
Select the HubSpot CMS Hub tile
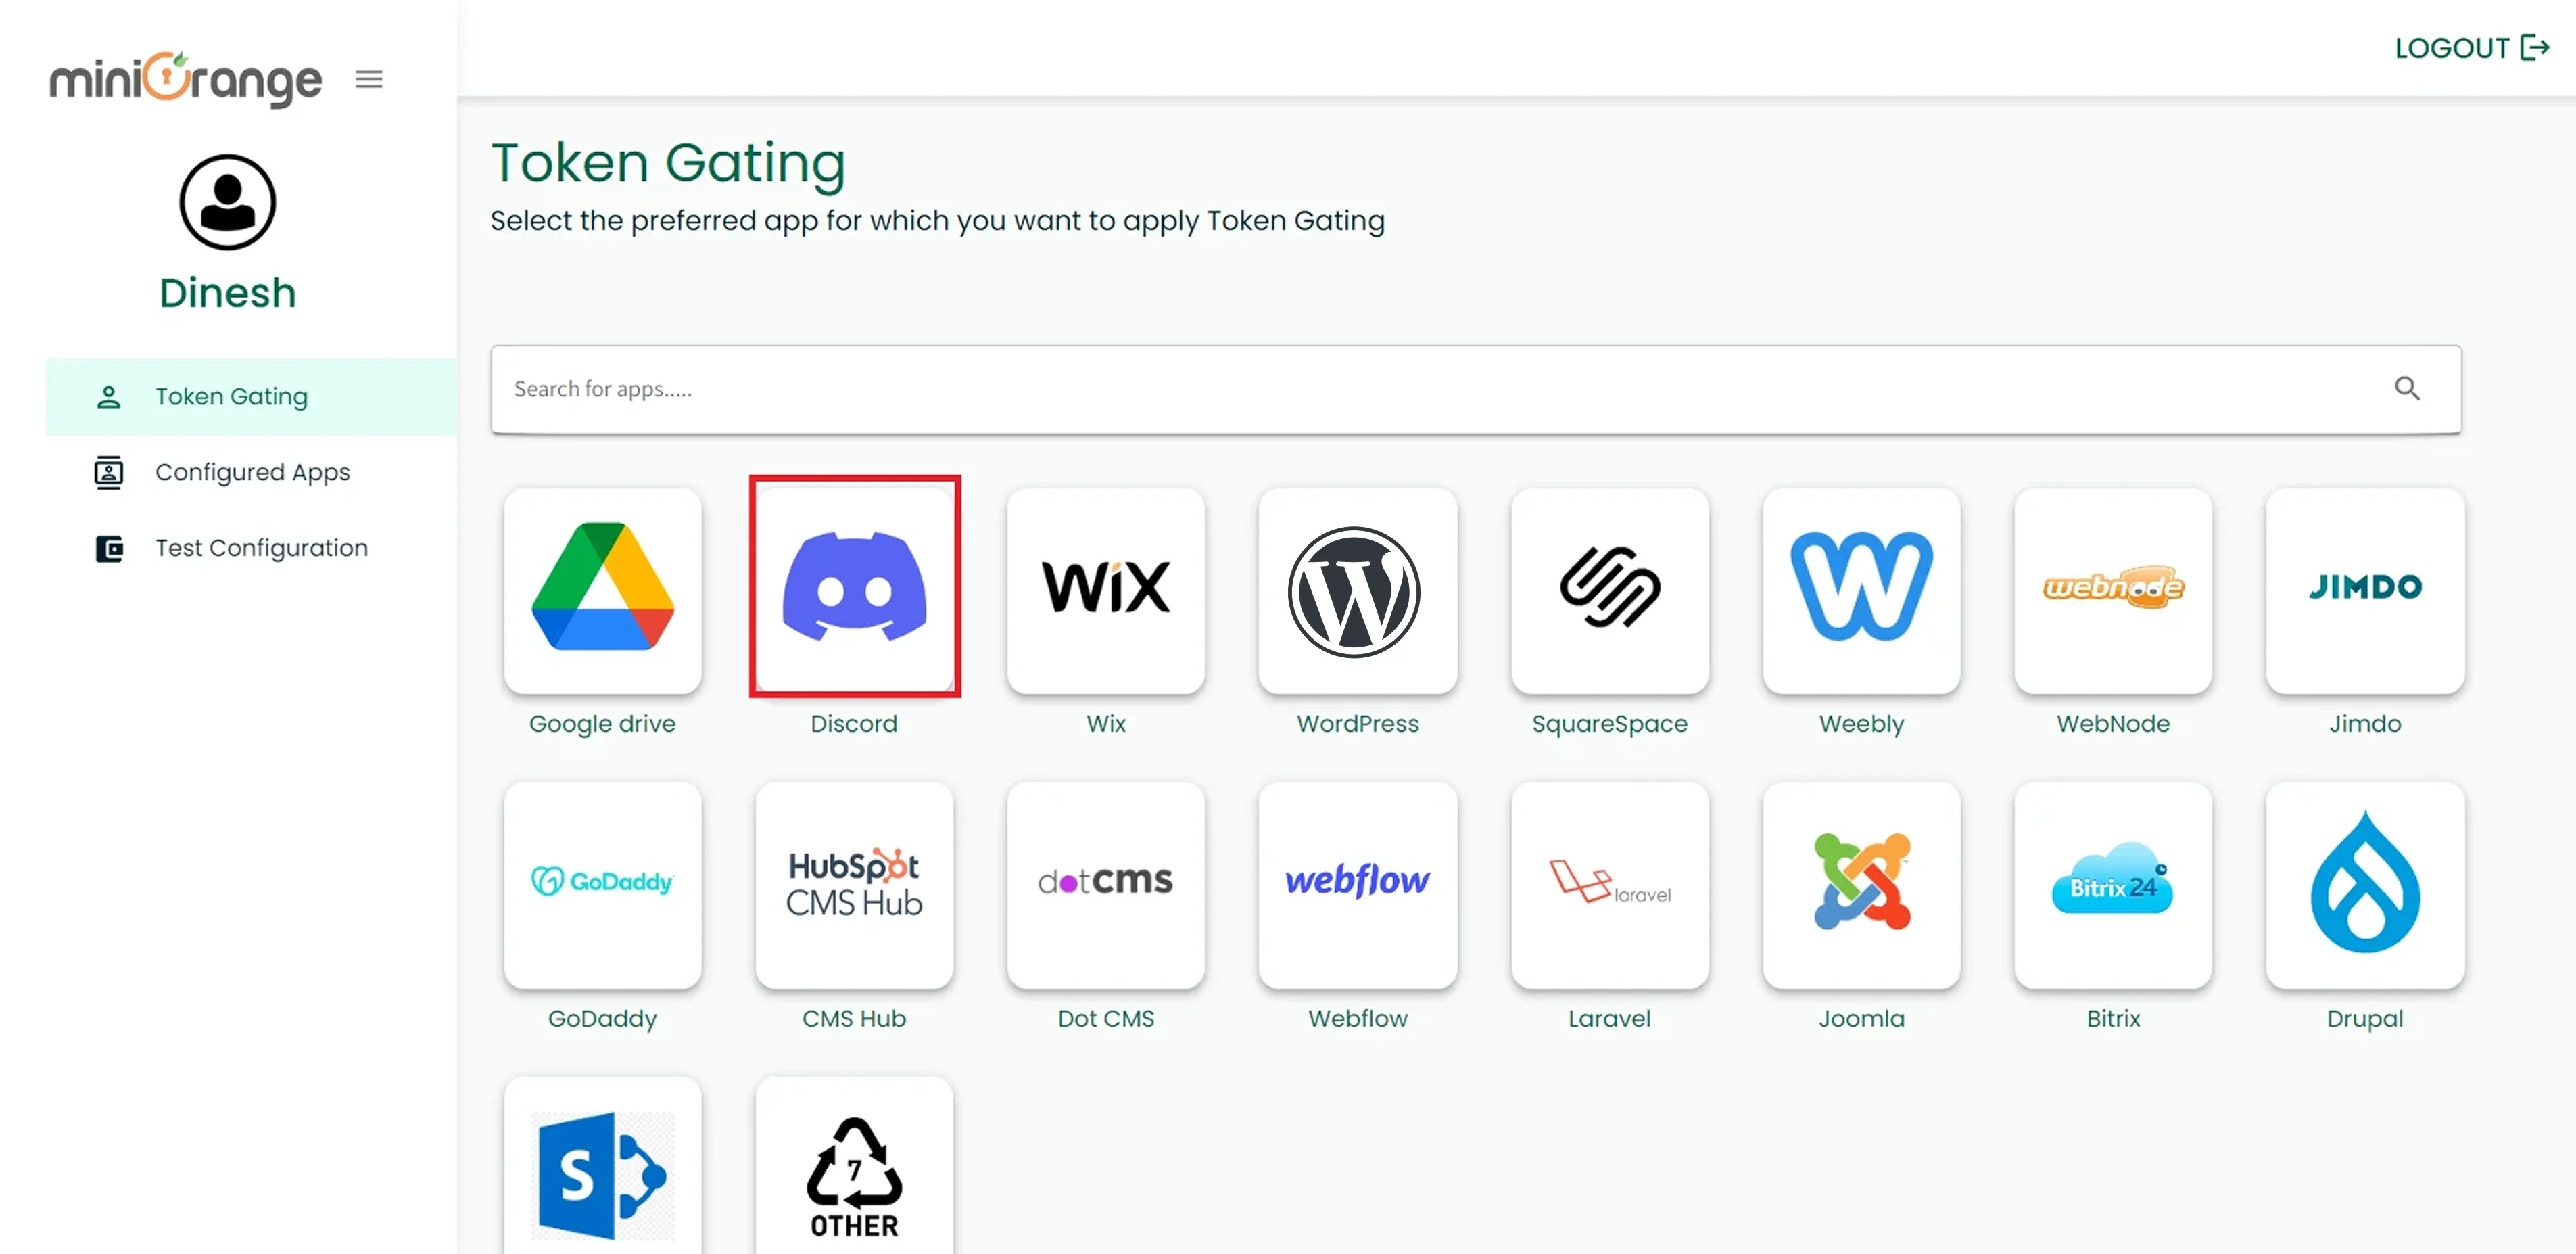coord(855,884)
